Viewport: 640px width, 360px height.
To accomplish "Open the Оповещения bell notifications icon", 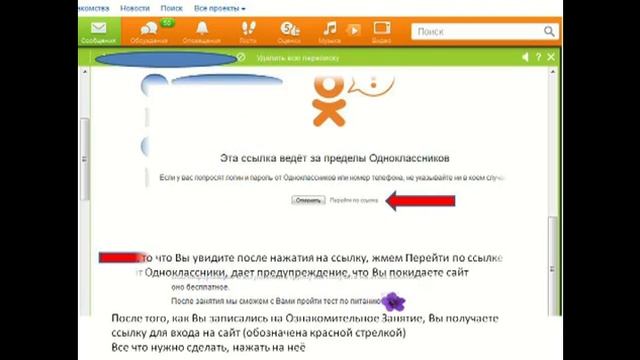I will tap(202, 32).
